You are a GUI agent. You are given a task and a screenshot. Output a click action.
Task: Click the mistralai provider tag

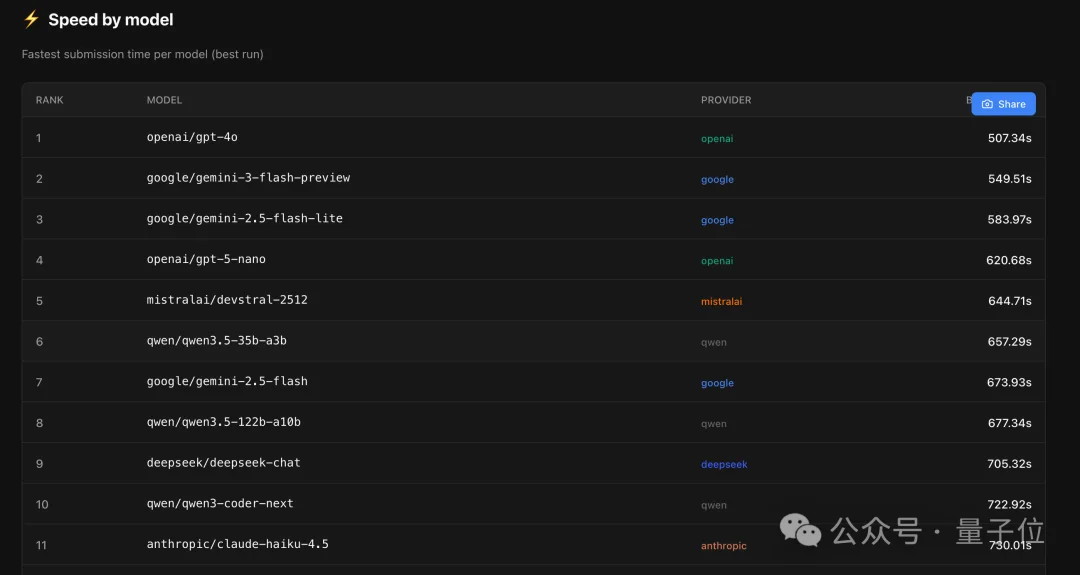tap(721, 301)
